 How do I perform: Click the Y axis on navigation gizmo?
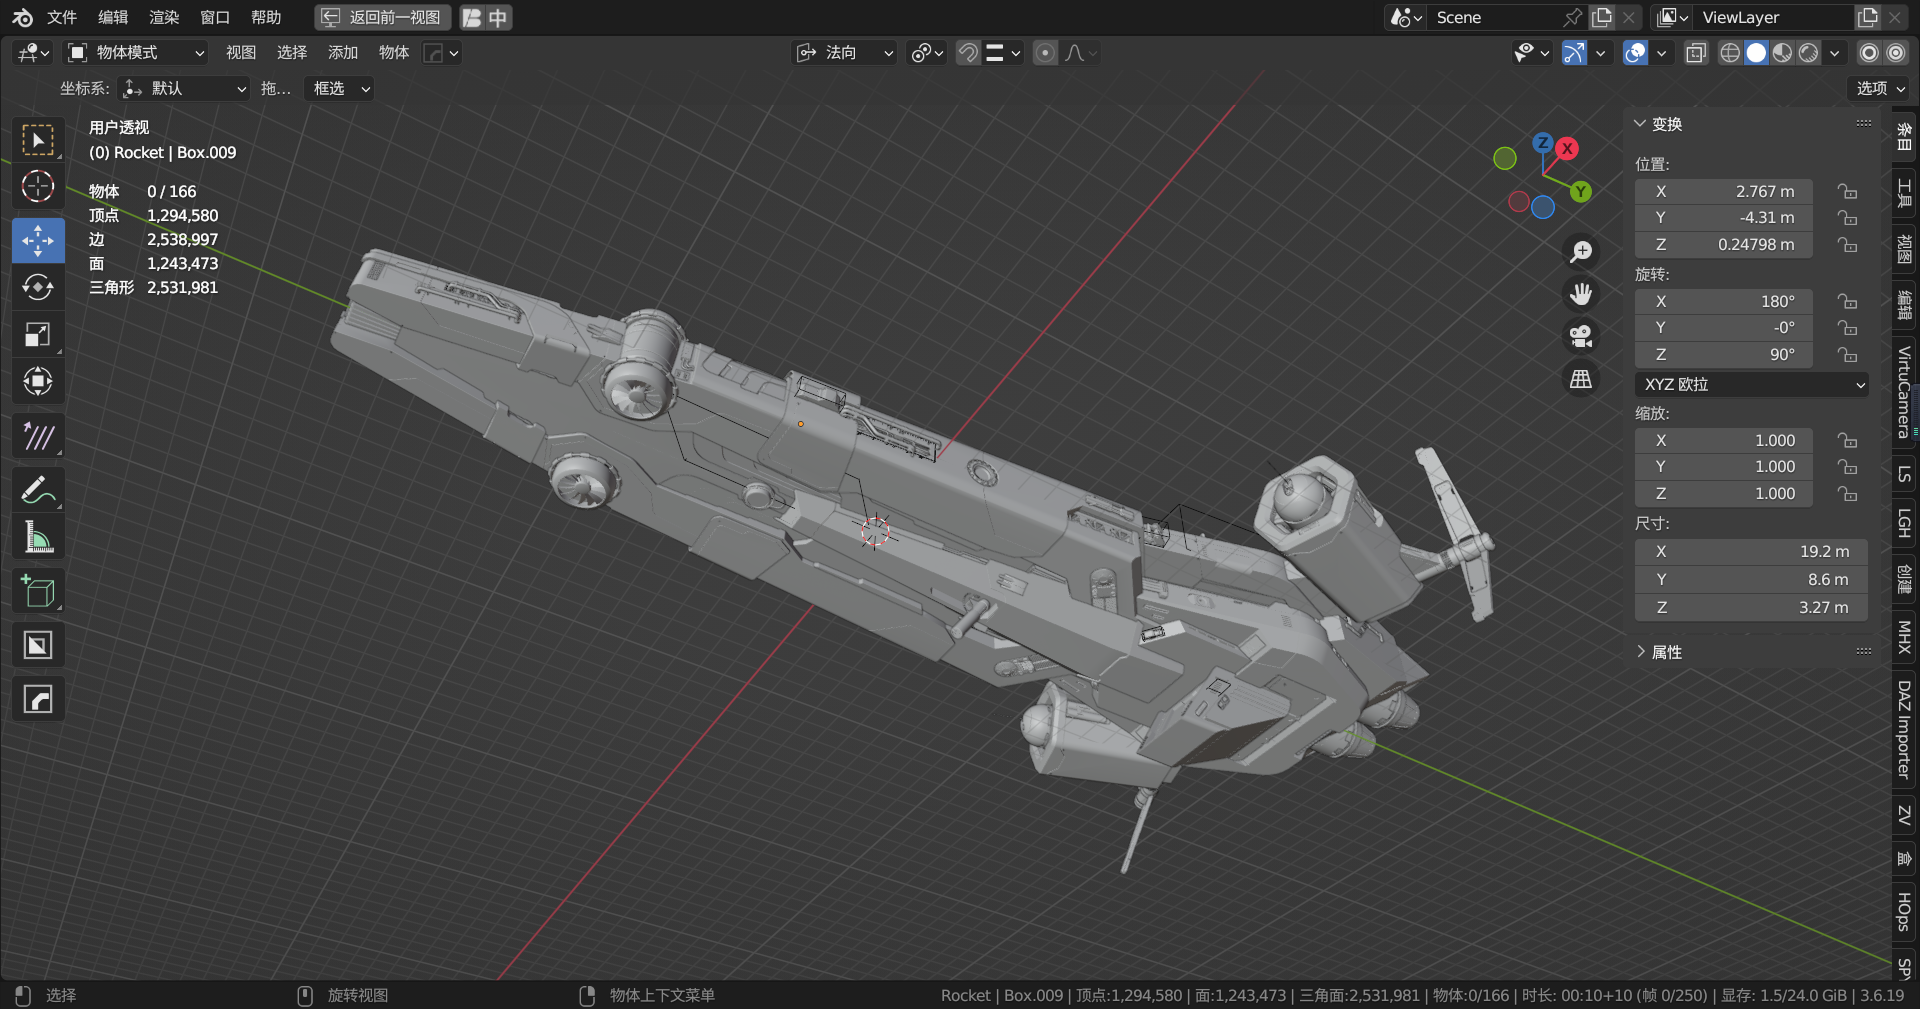click(1580, 191)
